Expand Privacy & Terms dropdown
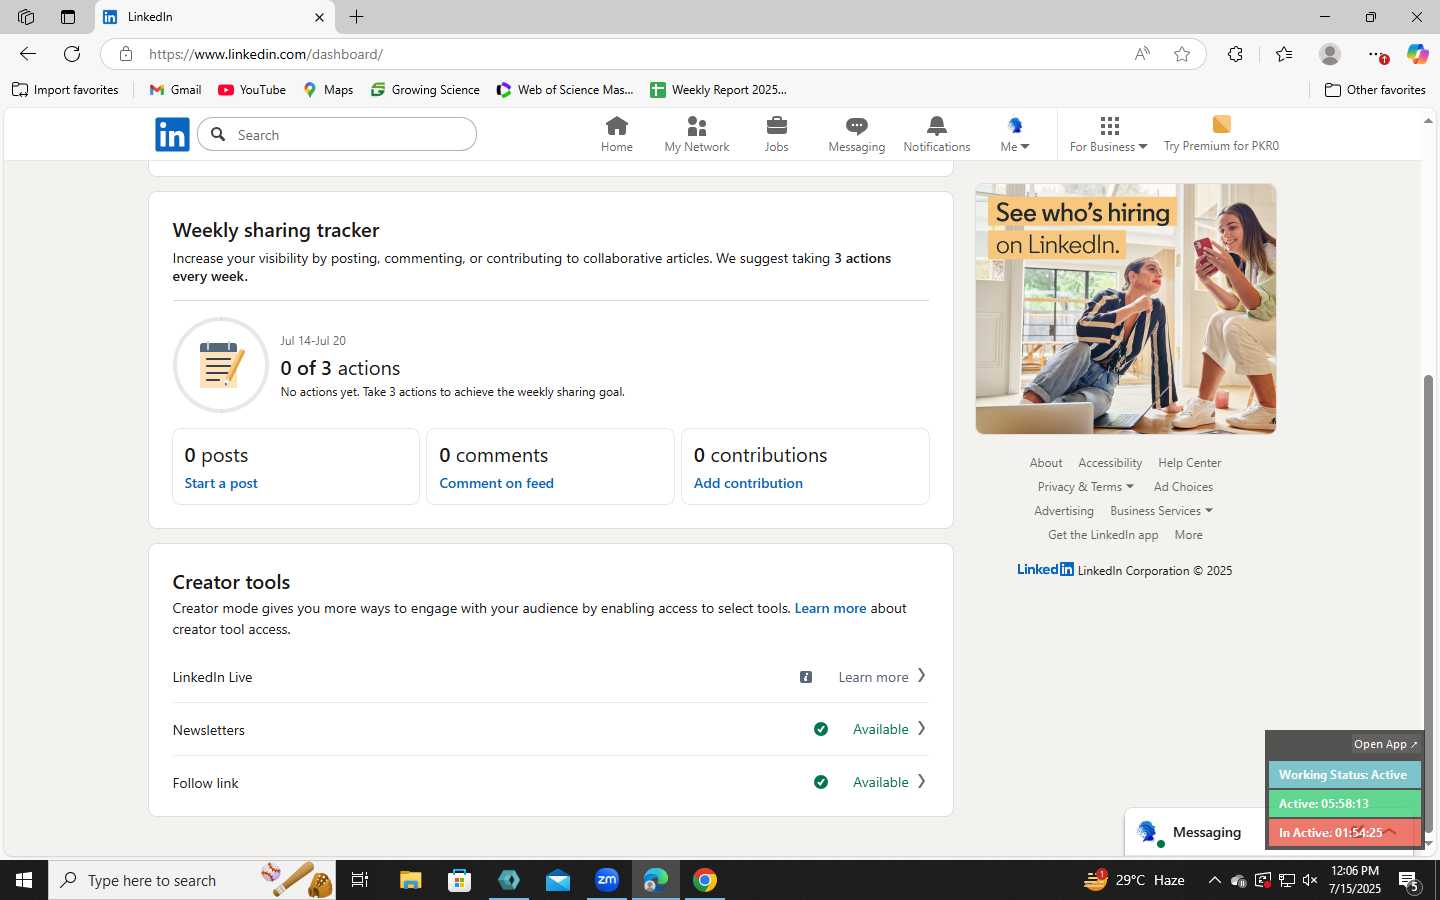 coord(1085,487)
